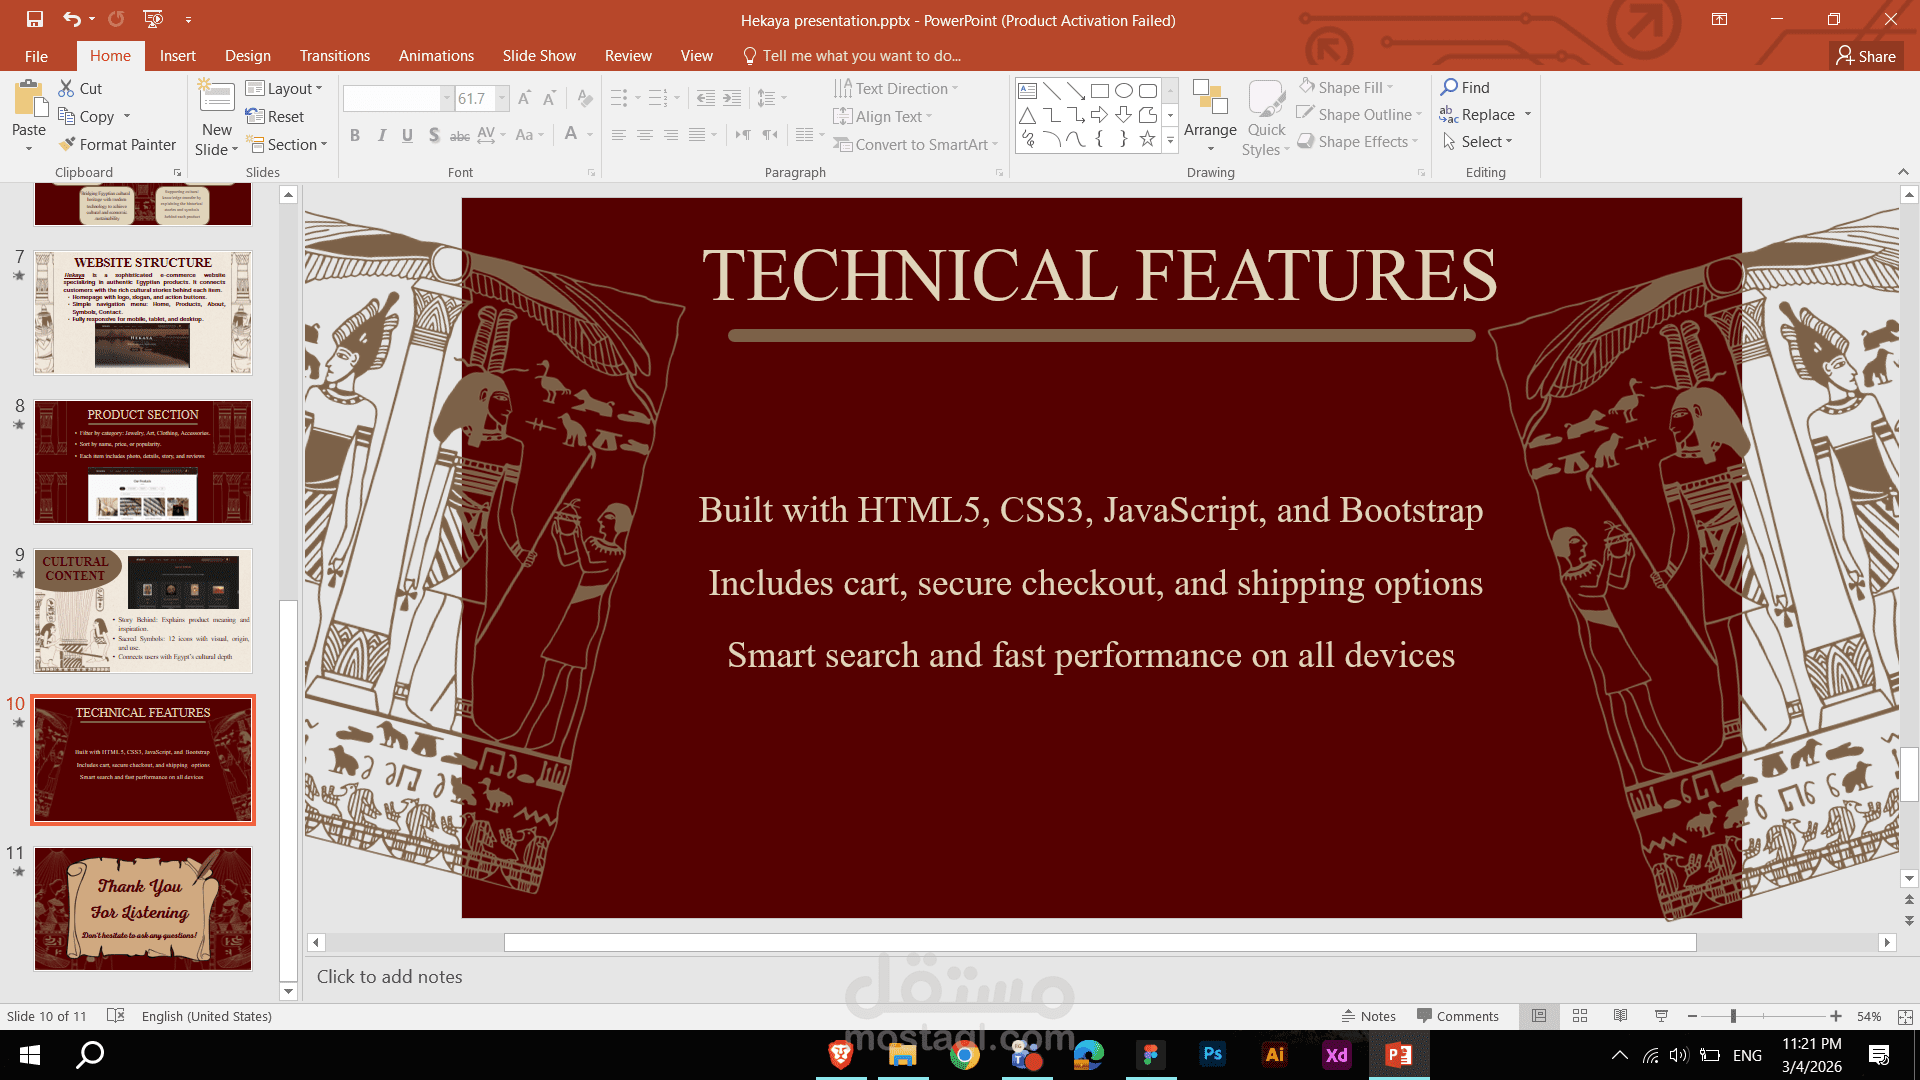Open the Layout dropdown

point(284,89)
